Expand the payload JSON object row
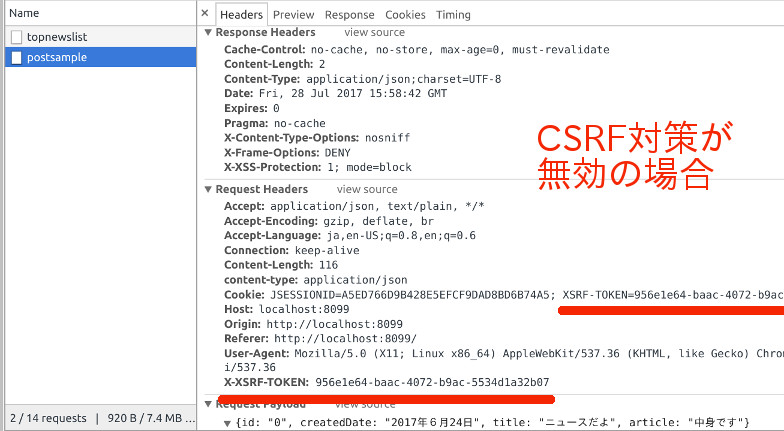This screenshot has width=784, height=431. pyautogui.click(x=228, y=423)
